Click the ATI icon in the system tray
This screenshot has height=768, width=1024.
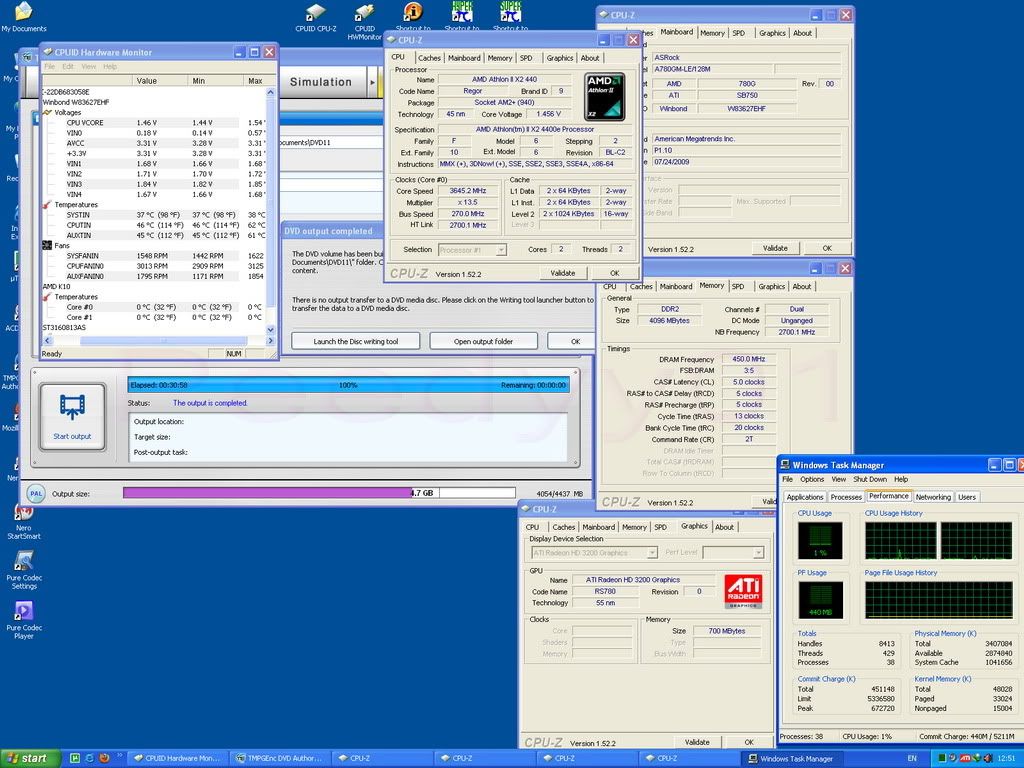[x=964, y=758]
